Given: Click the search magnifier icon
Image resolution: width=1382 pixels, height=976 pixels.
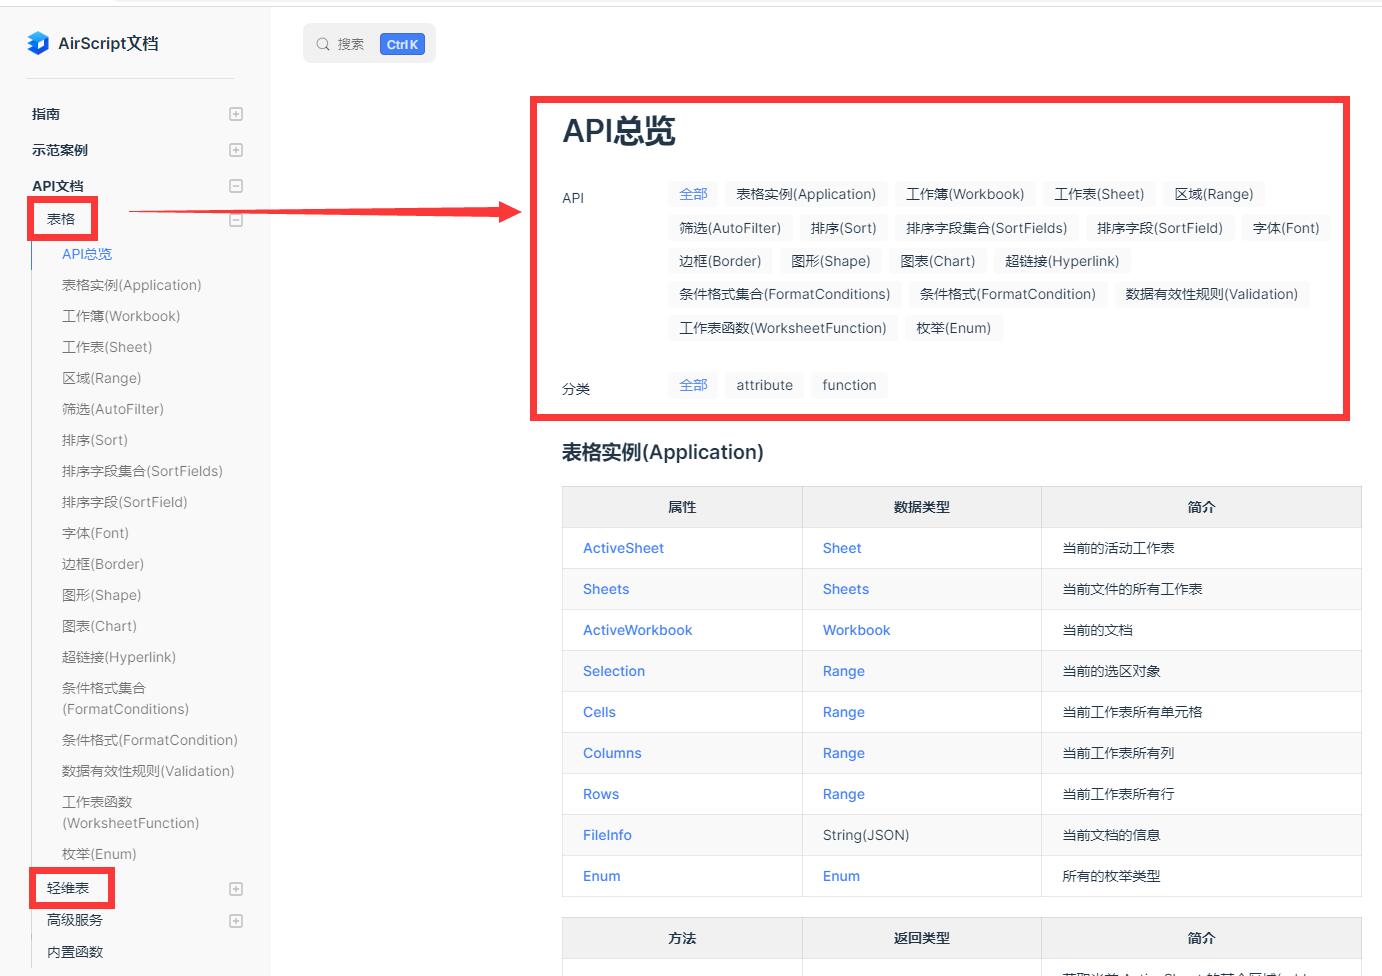Looking at the screenshot, I should [323, 44].
